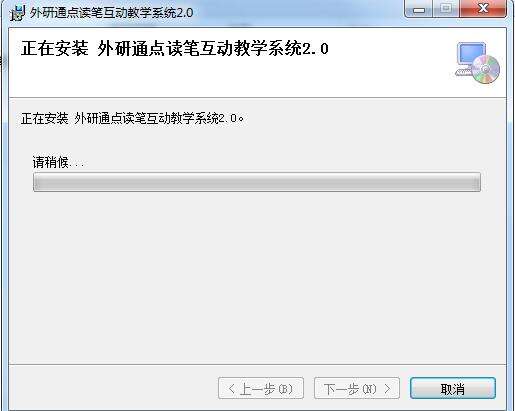Click the blue computer monitor graphic
The height and width of the screenshot is (411, 515).
click(470, 55)
